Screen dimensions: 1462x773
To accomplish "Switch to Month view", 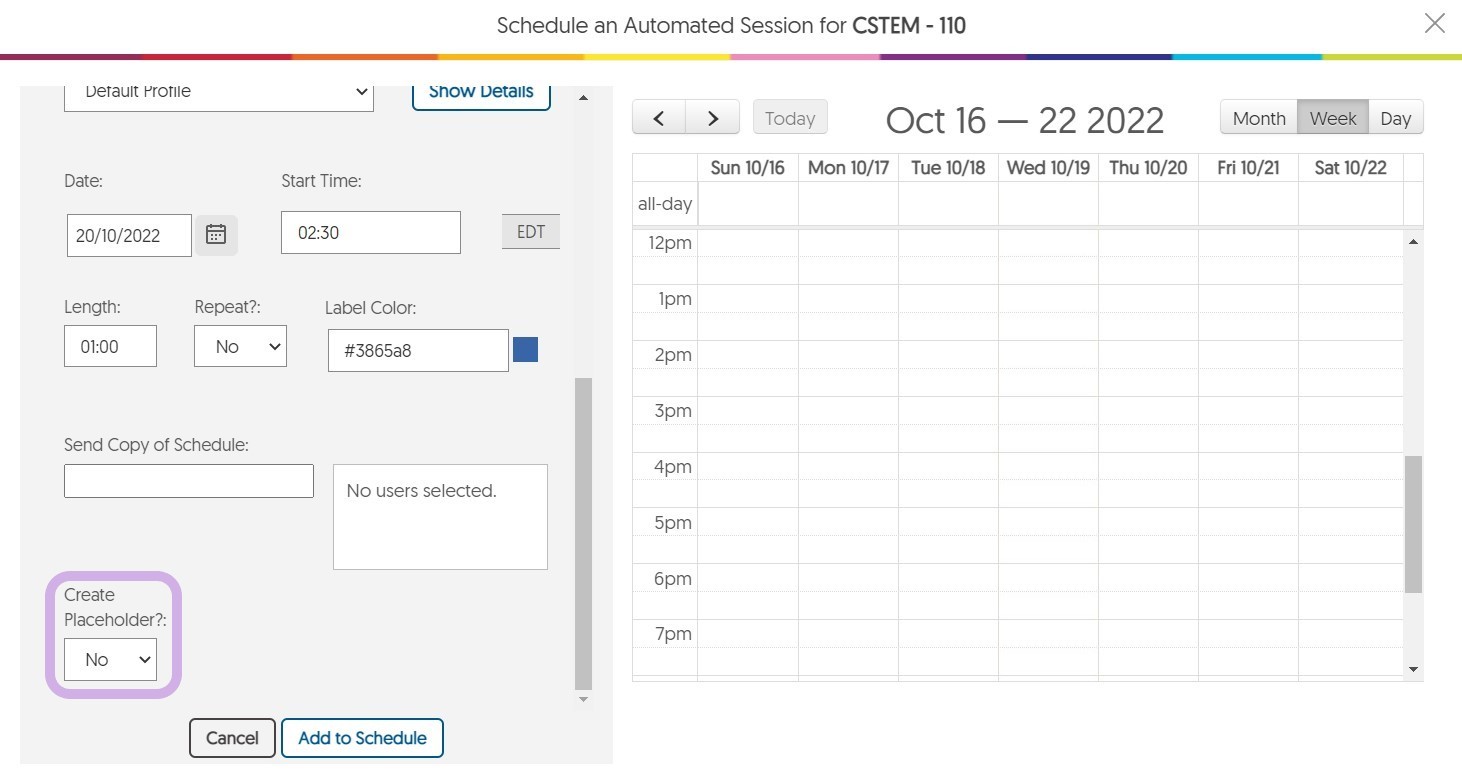I will (x=1258, y=118).
